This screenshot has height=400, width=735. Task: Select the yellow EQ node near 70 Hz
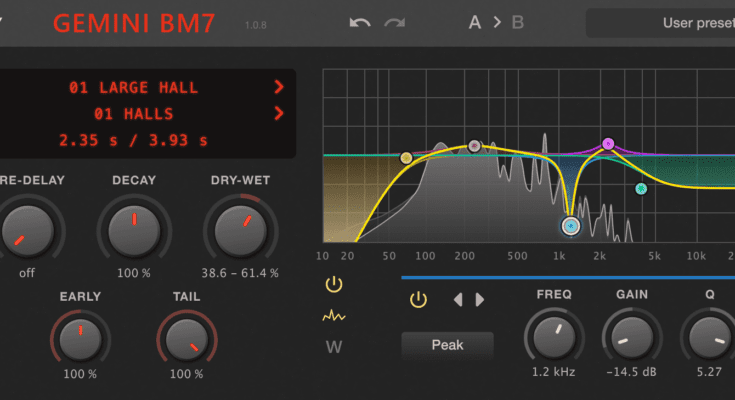pos(406,158)
